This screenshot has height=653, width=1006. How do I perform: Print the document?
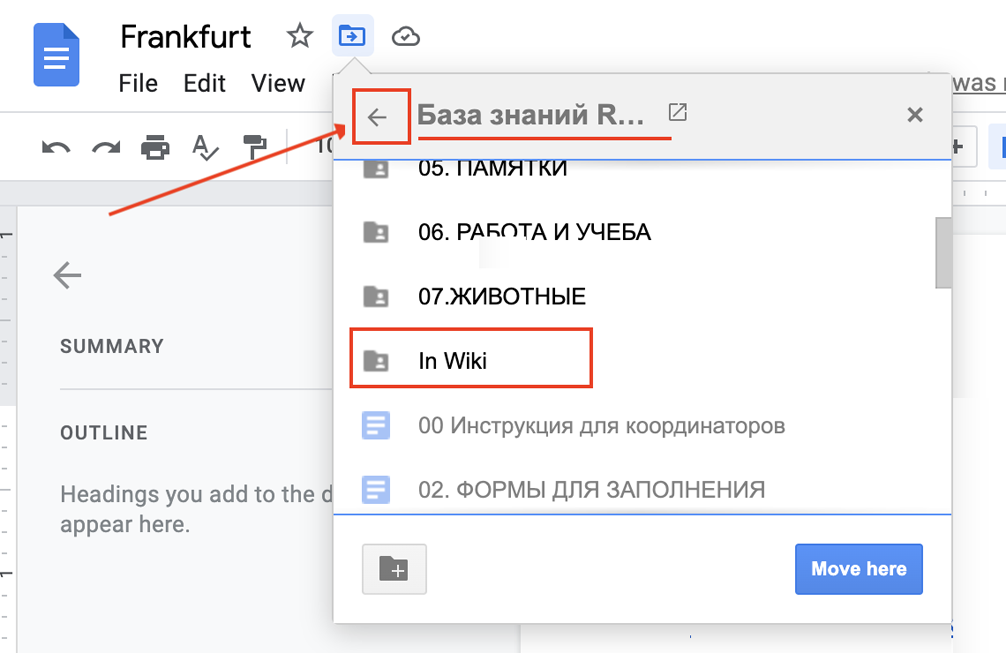pos(155,148)
